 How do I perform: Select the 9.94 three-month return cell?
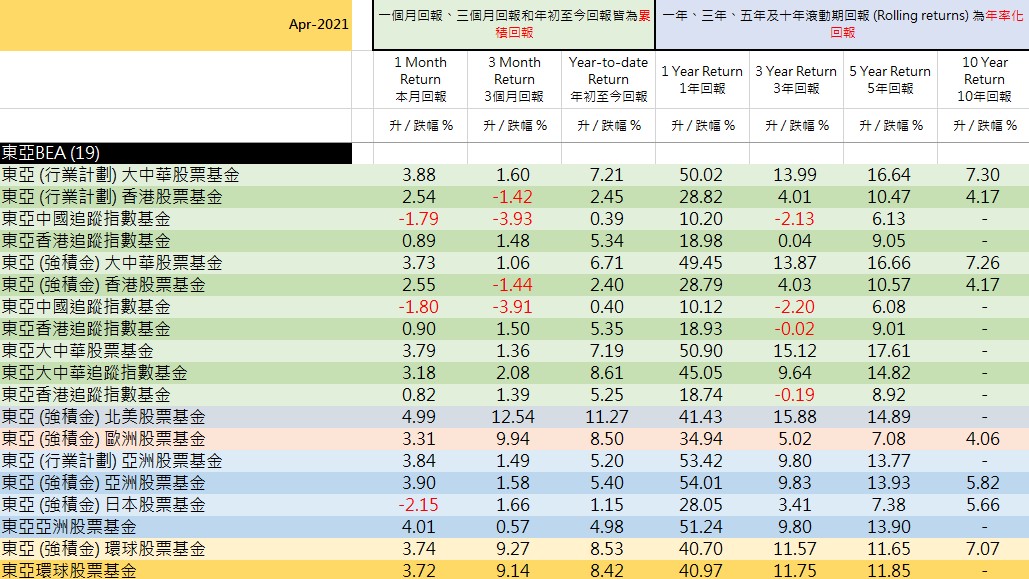tap(513, 439)
